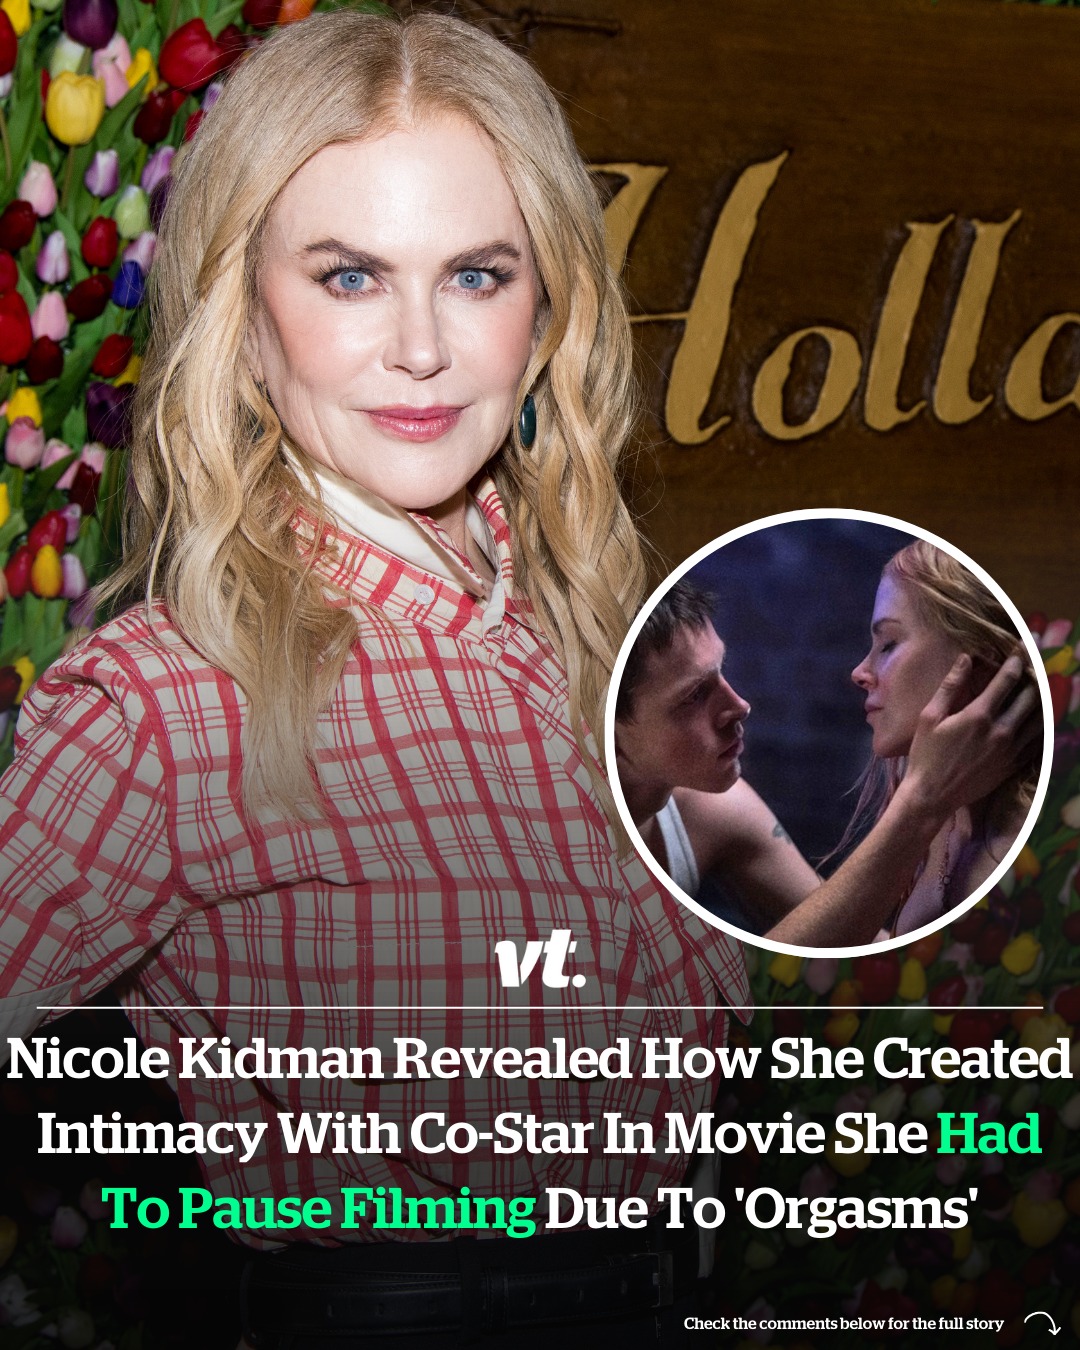The height and width of the screenshot is (1350, 1080).
Task: Click 'Check the comments below for the full story'
Action: click(843, 1323)
